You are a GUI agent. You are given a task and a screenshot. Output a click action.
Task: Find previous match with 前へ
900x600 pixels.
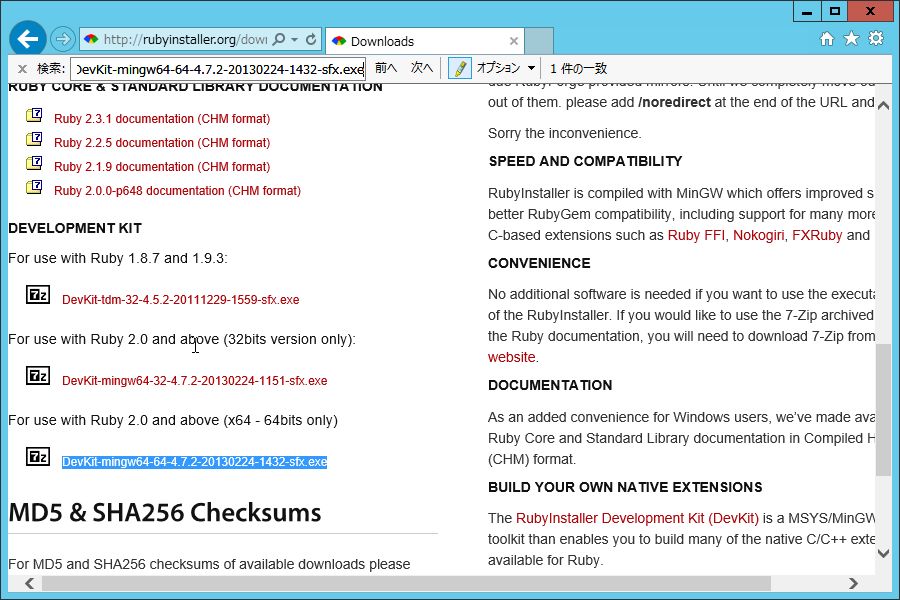coord(386,68)
